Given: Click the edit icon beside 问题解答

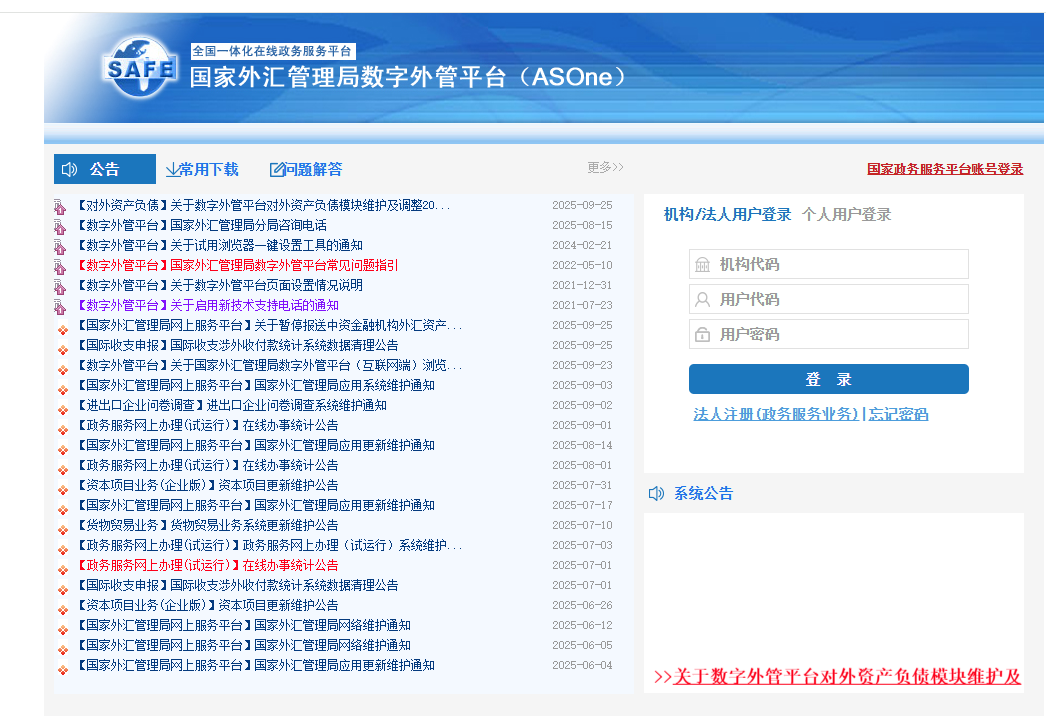Looking at the screenshot, I should click(x=277, y=170).
